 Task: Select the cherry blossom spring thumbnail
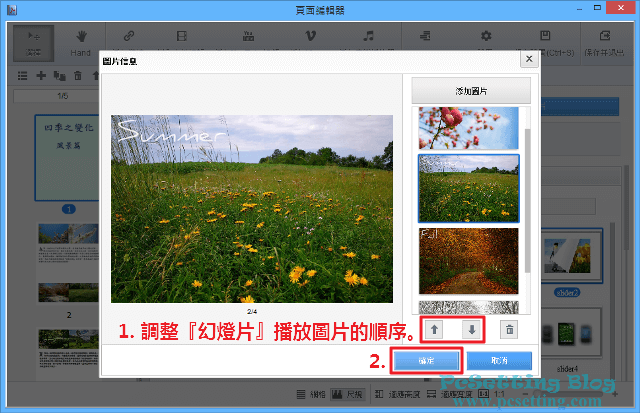pos(468,128)
